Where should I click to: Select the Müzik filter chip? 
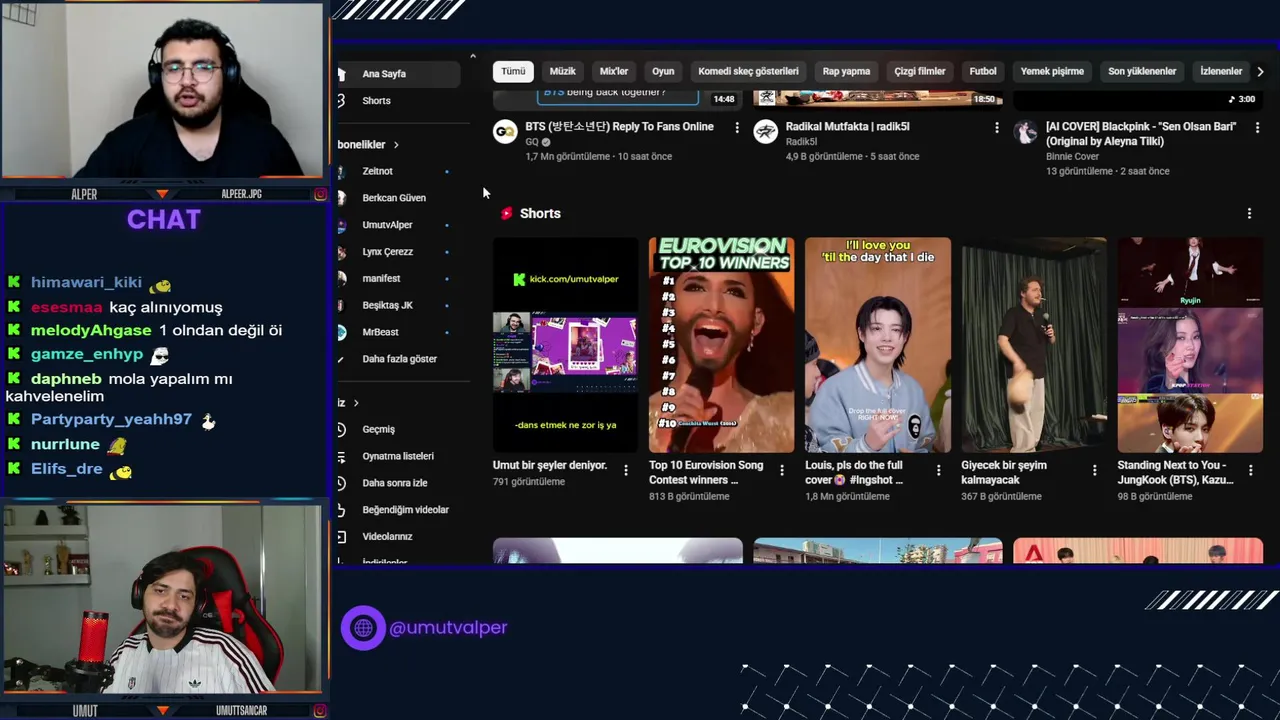[x=562, y=71]
